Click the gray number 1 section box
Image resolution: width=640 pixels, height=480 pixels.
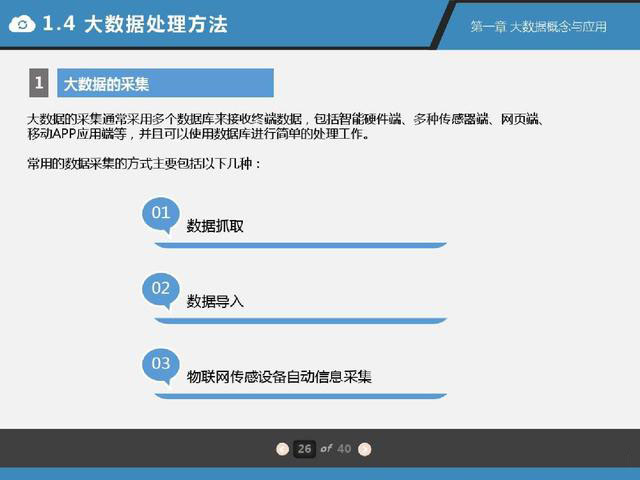(38, 83)
